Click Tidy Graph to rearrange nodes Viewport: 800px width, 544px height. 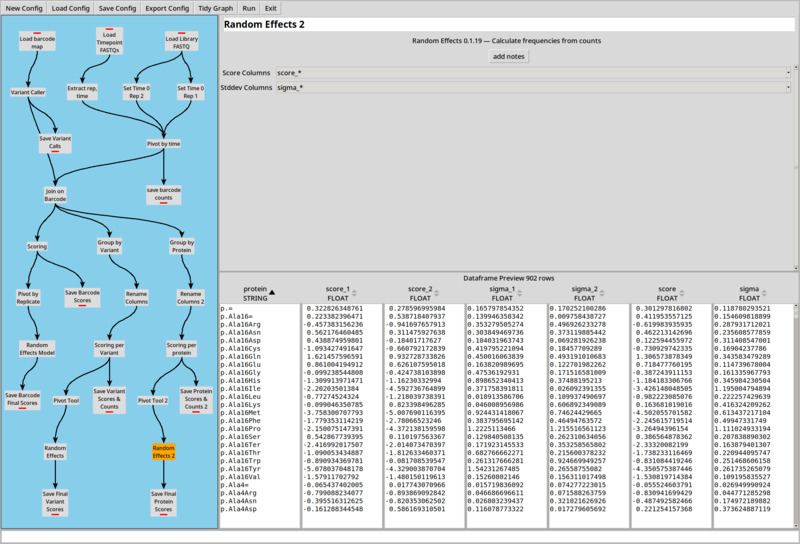coord(215,8)
